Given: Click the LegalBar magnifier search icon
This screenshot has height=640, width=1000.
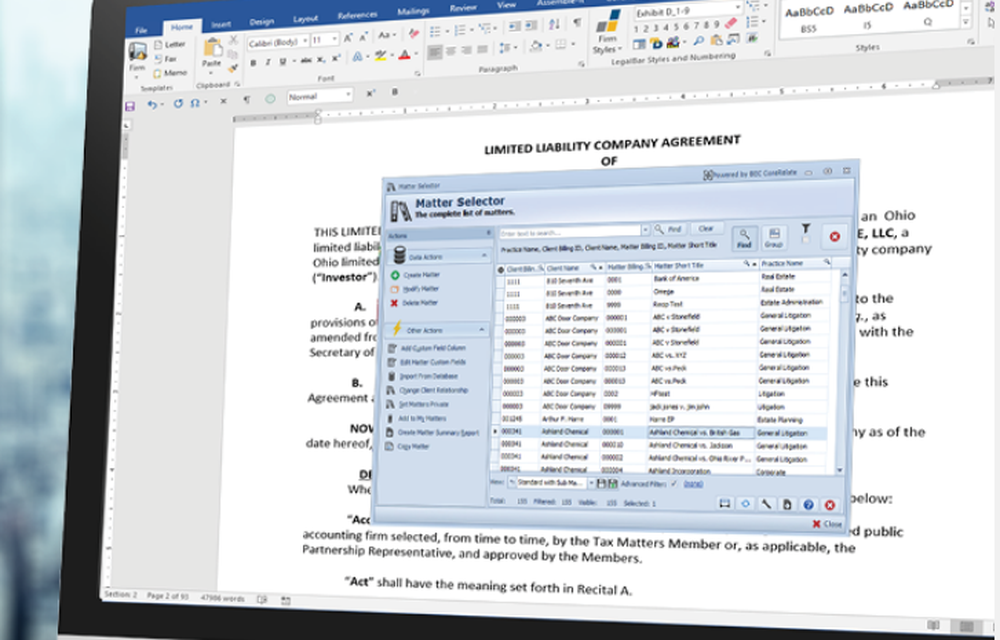Looking at the screenshot, I should click(699, 41).
